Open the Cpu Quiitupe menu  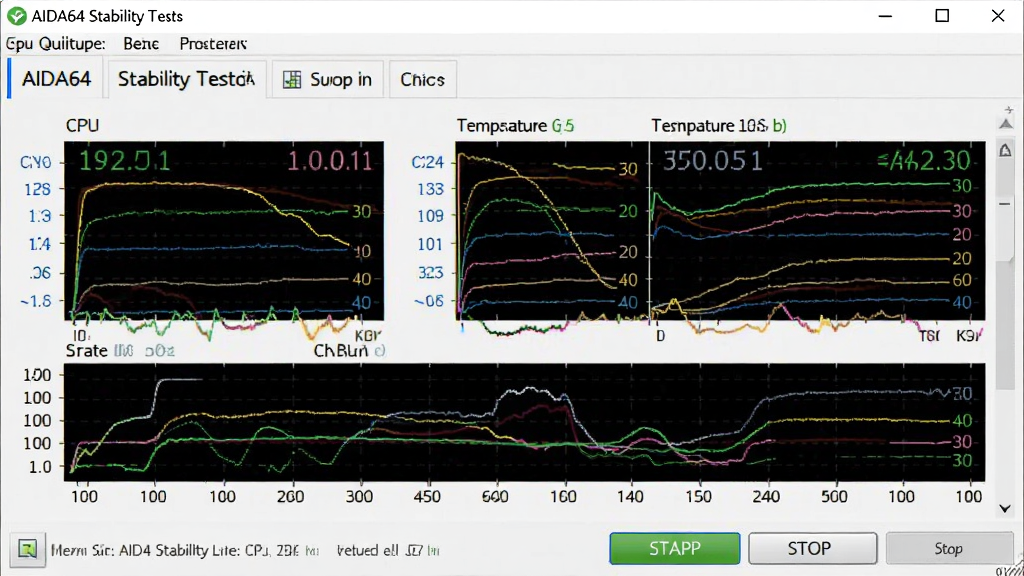pos(56,44)
